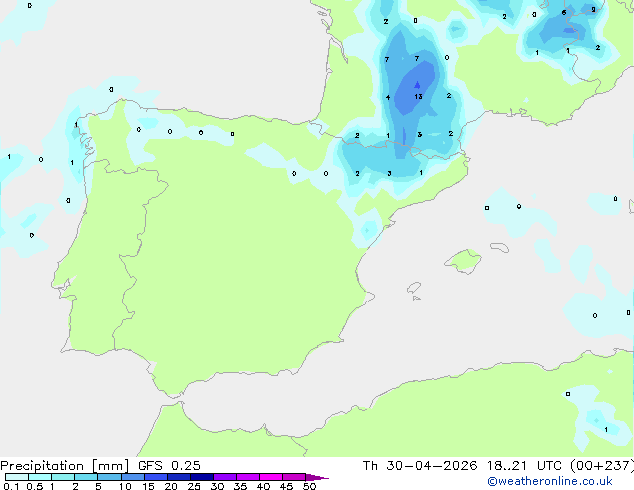Click the 25–30 mm dark blue swatch
Screen dimensions: 634x490
pyautogui.click(x=202, y=477)
